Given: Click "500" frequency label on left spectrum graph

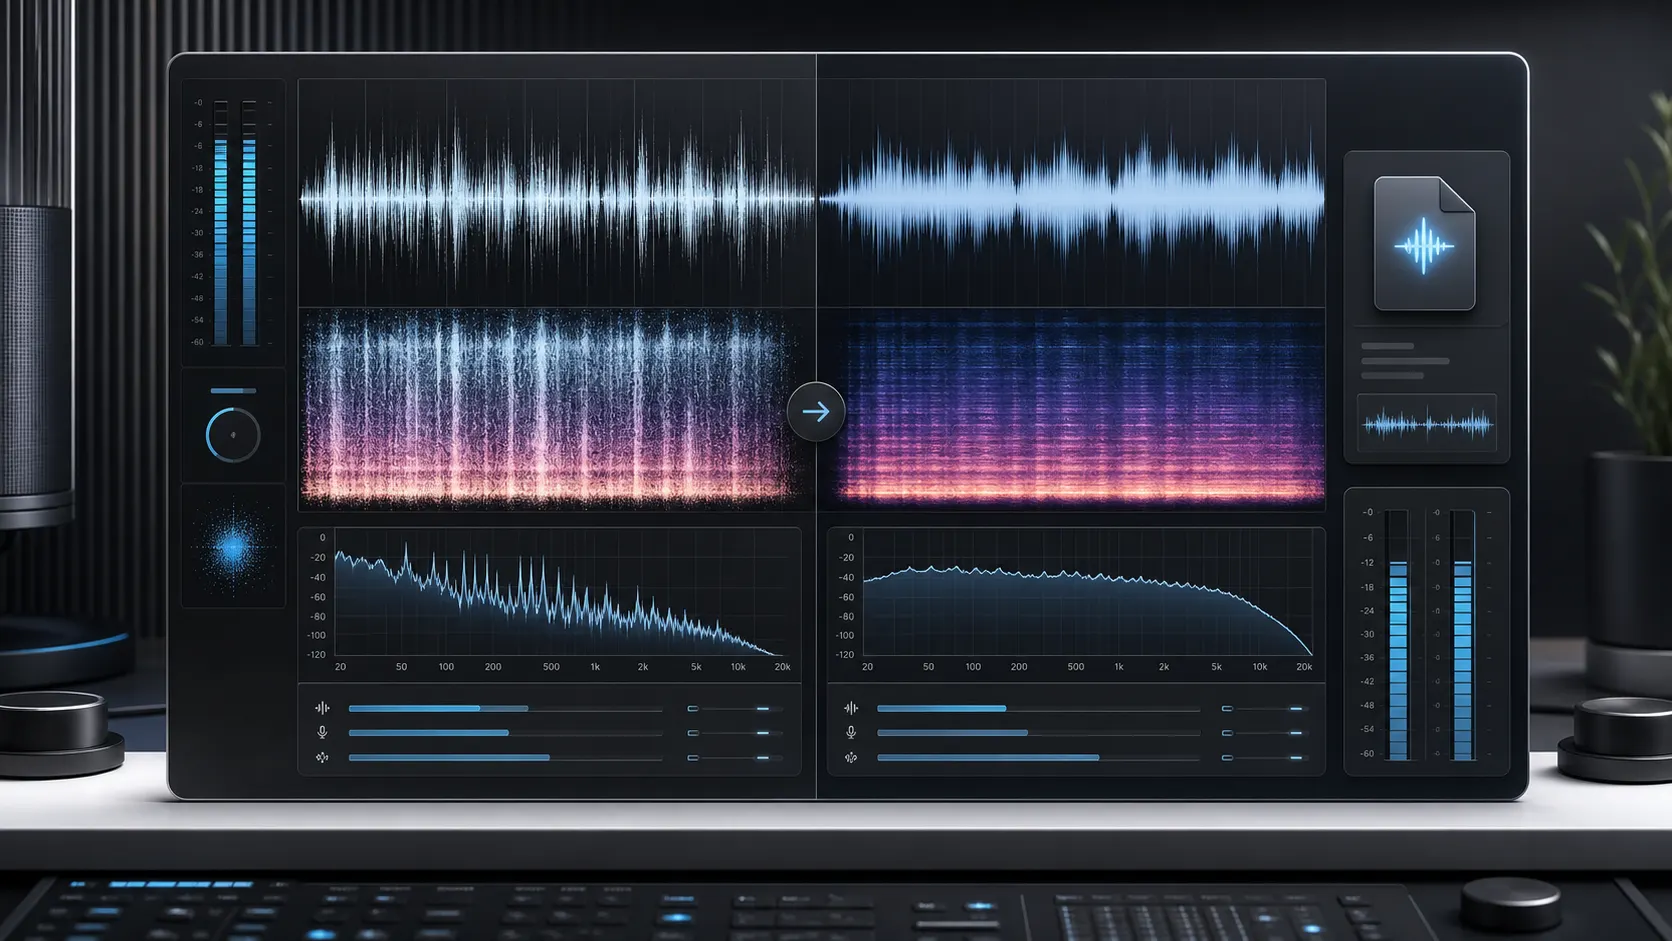Looking at the screenshot, I should [x=551, y=667].
